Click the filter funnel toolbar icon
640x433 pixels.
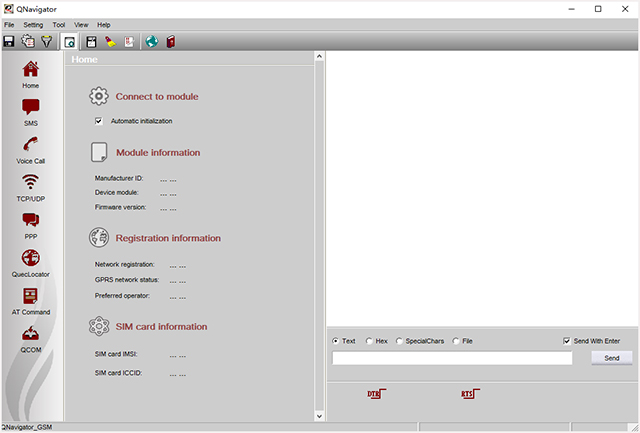[47, 42]
